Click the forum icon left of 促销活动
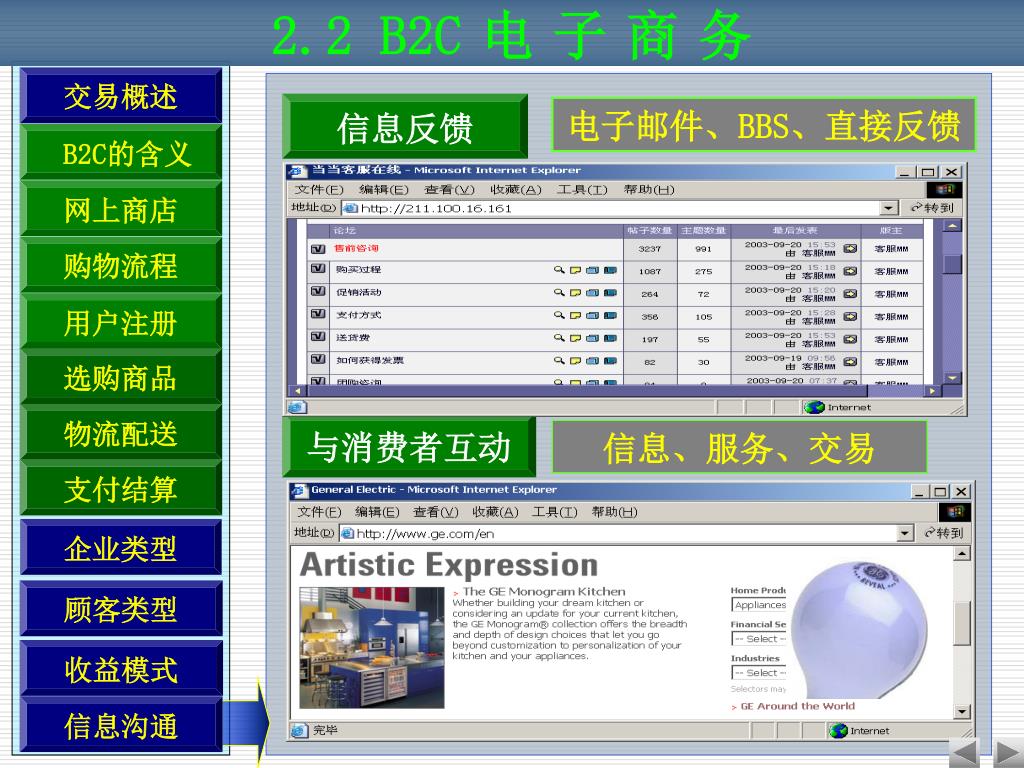The image size is (1024, 768). 318,291
